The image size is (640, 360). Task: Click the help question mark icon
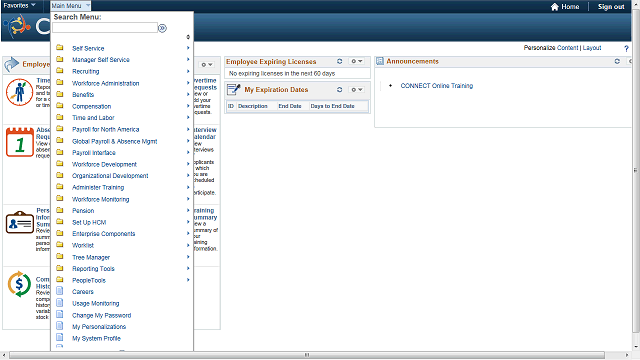(627, 48)
